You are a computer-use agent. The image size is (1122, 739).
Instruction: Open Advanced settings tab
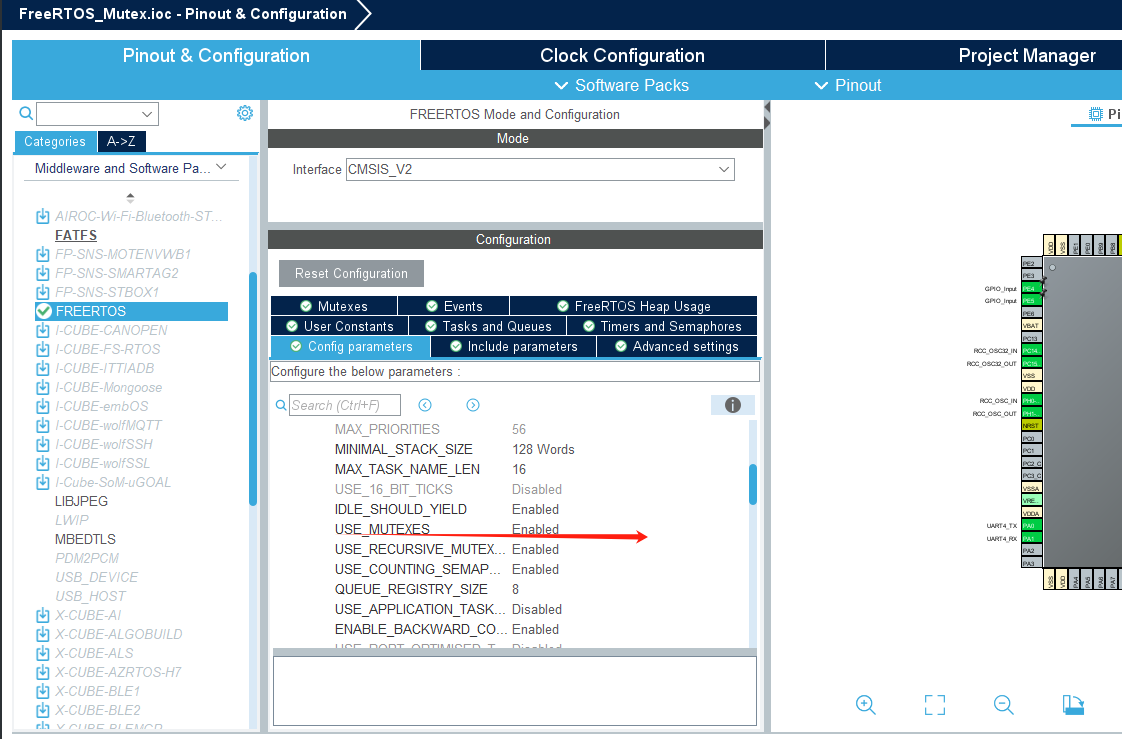pyautogui.click(x=677, y=346)
